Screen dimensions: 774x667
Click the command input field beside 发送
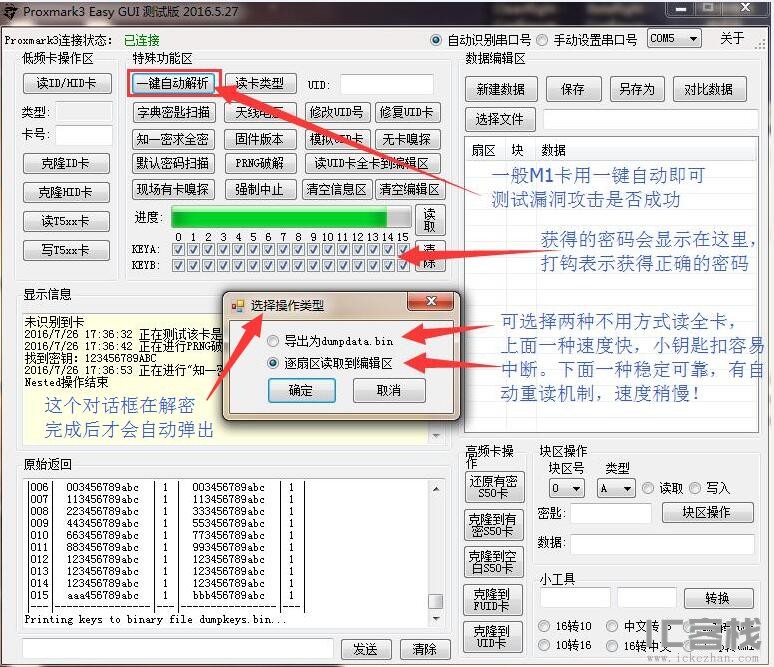pos(178,648)
